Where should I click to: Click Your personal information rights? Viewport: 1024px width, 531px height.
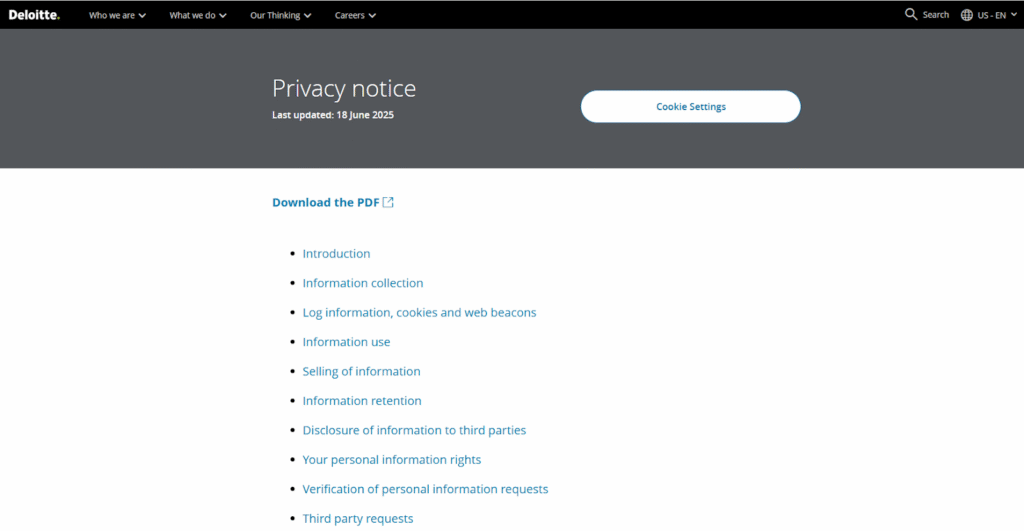coord(392,460)
